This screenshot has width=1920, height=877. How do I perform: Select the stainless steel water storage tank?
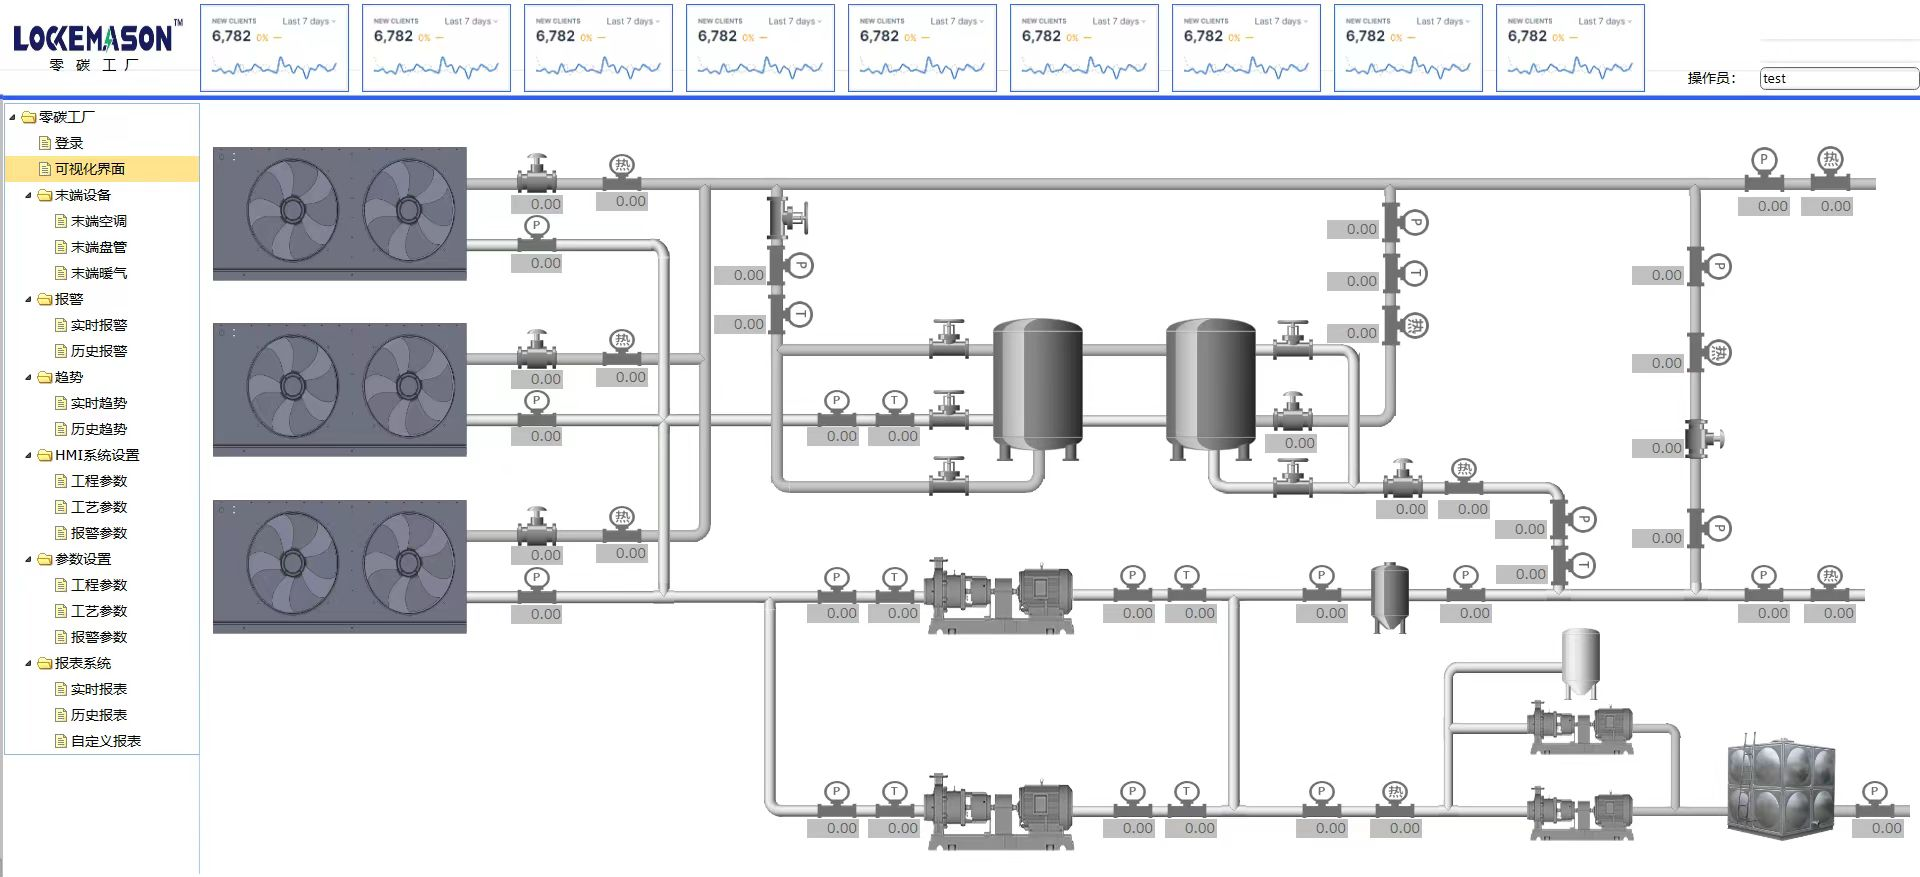click(1781, 787)
